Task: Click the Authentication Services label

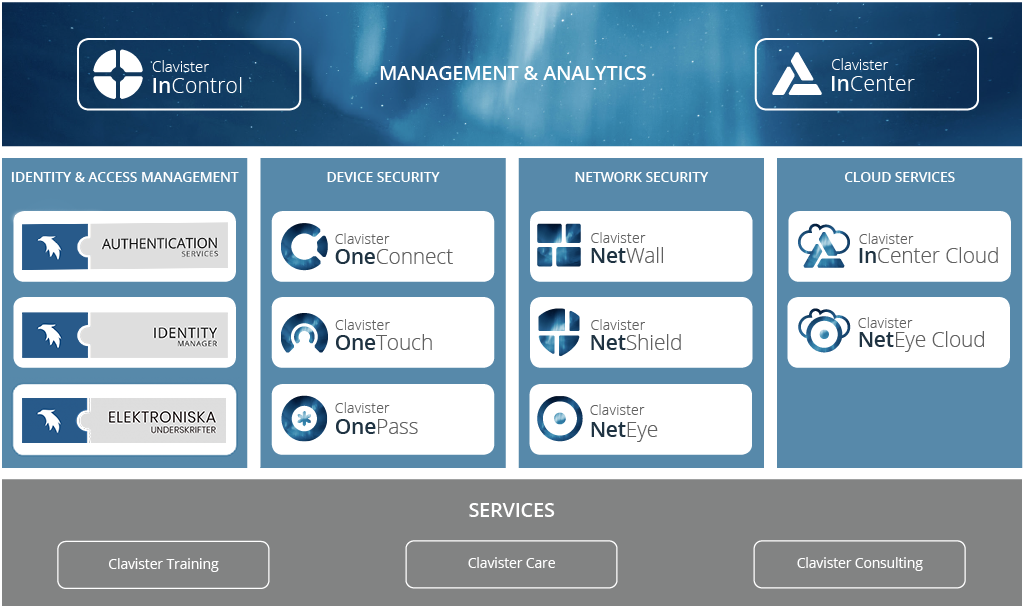Action: point(159,247)
